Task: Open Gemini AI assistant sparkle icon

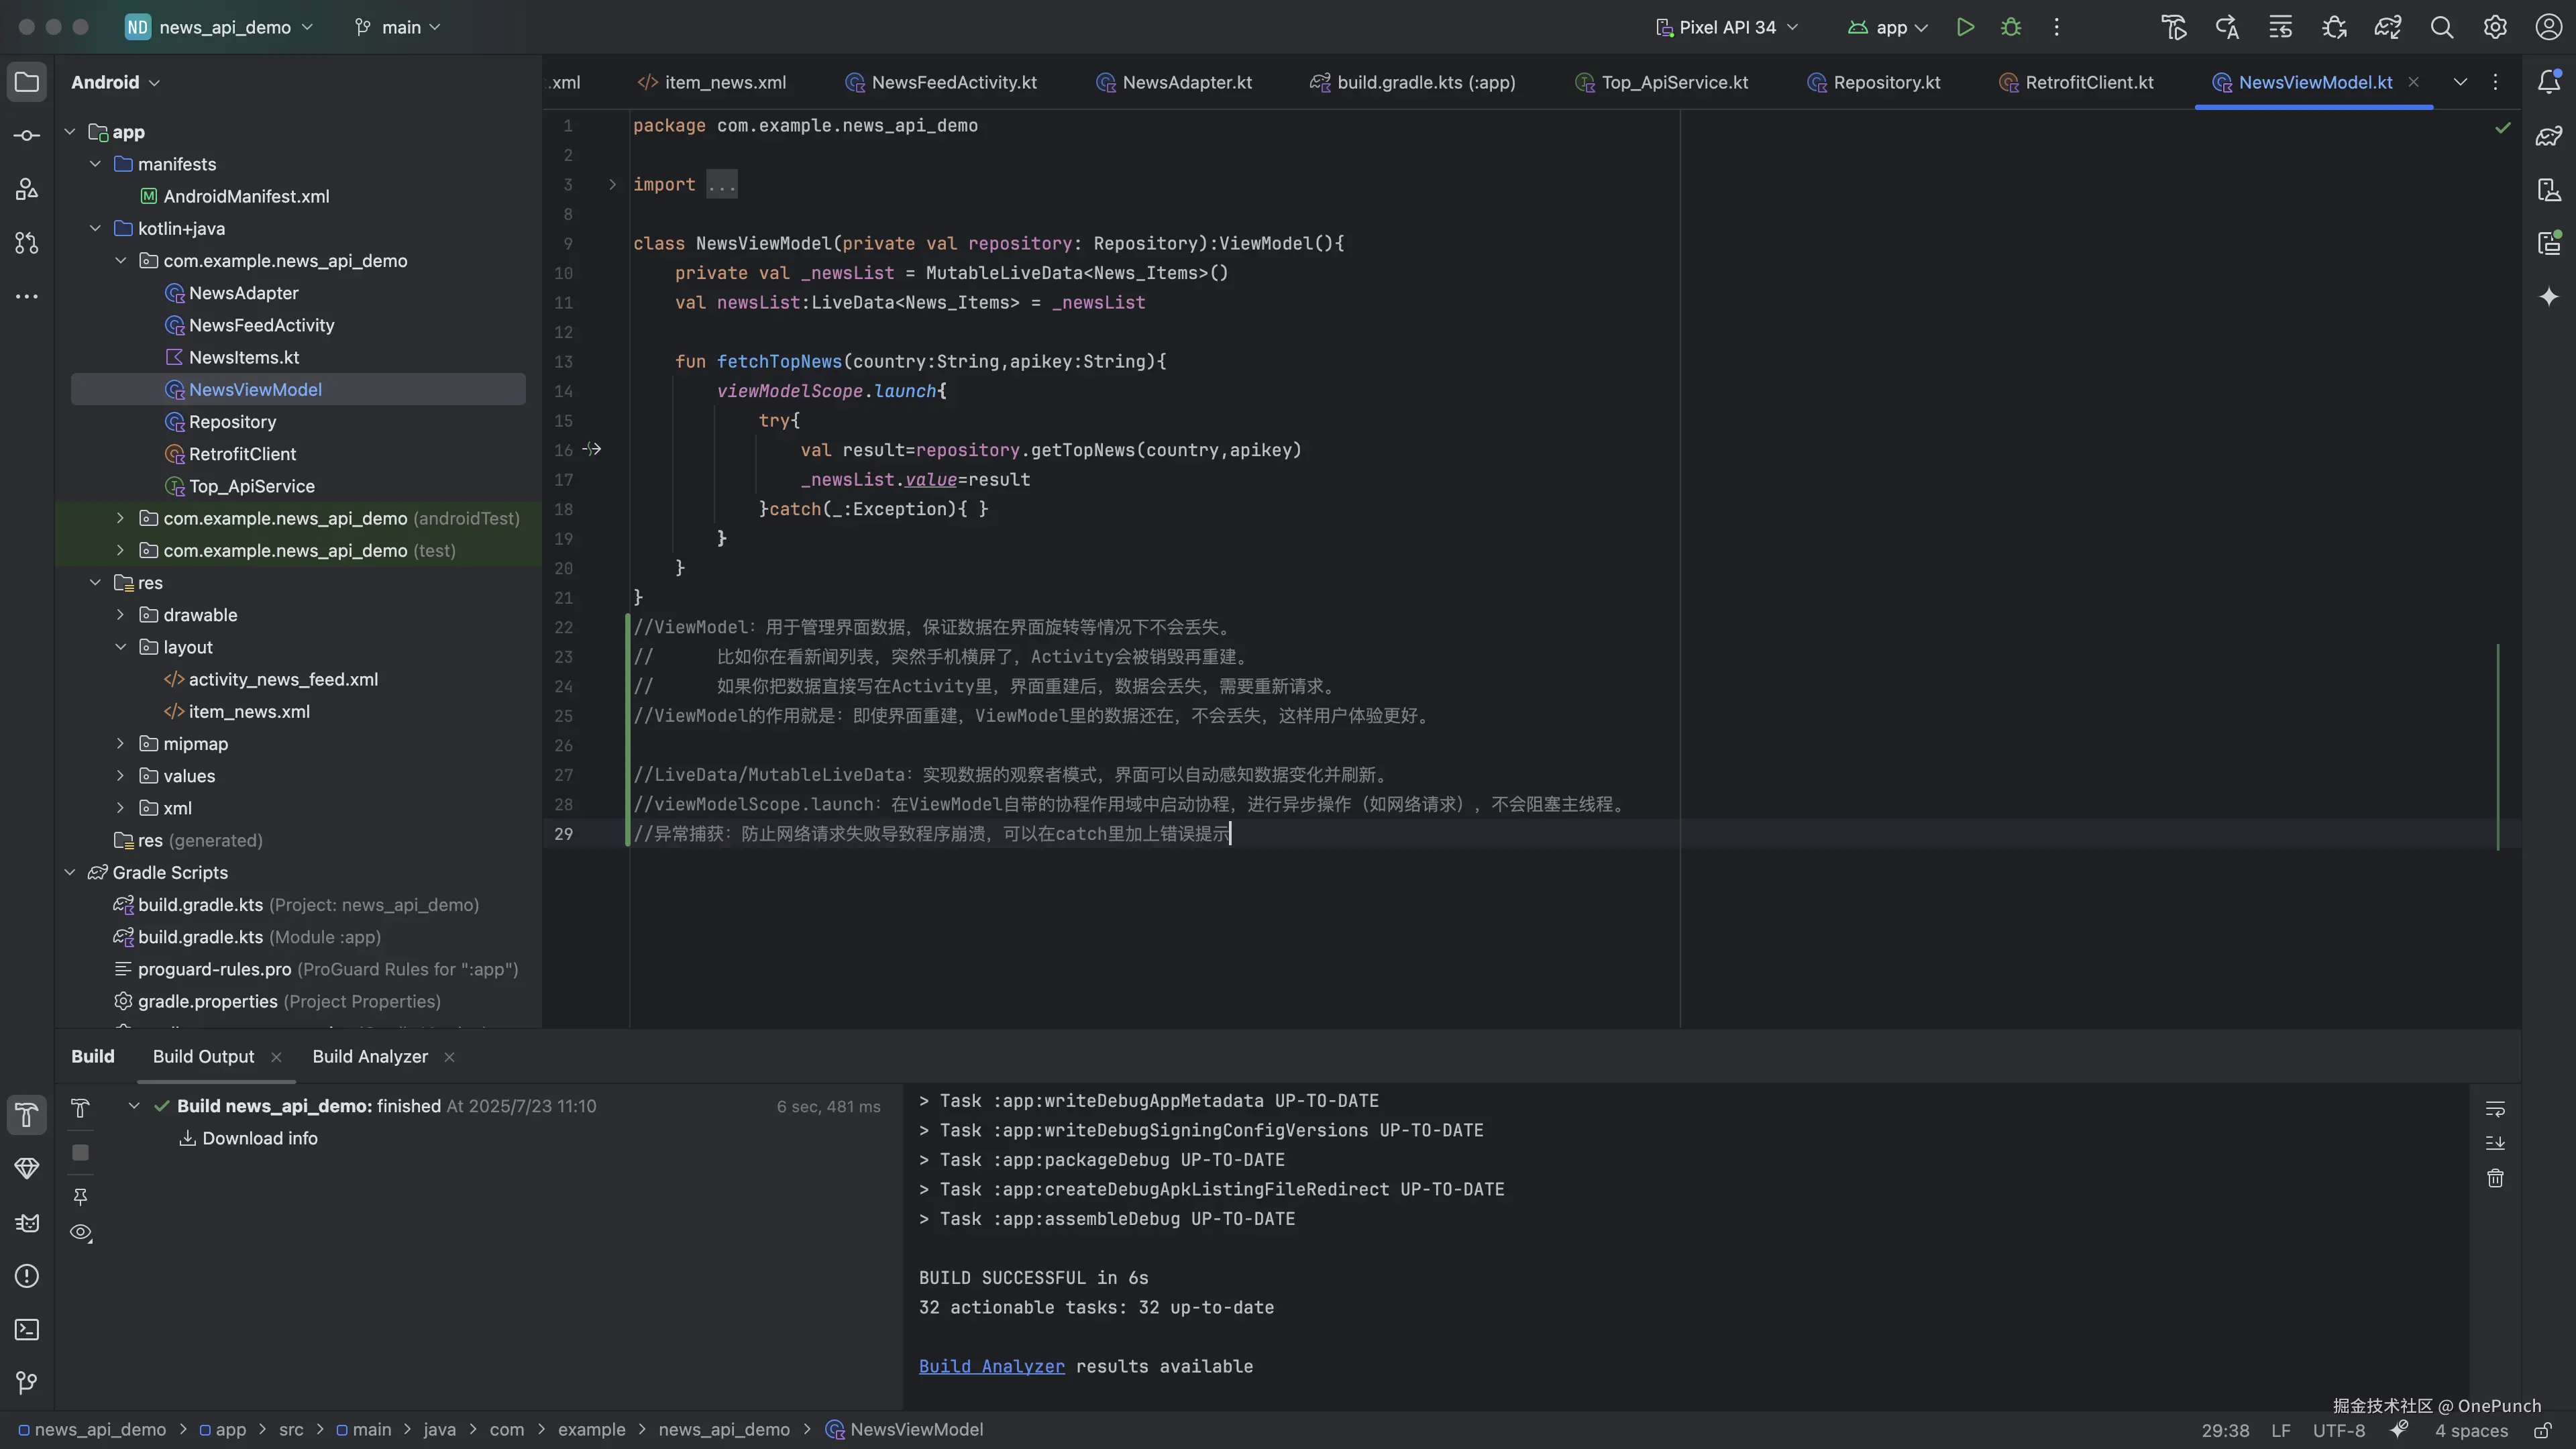Action: [x=2549, y=296]
